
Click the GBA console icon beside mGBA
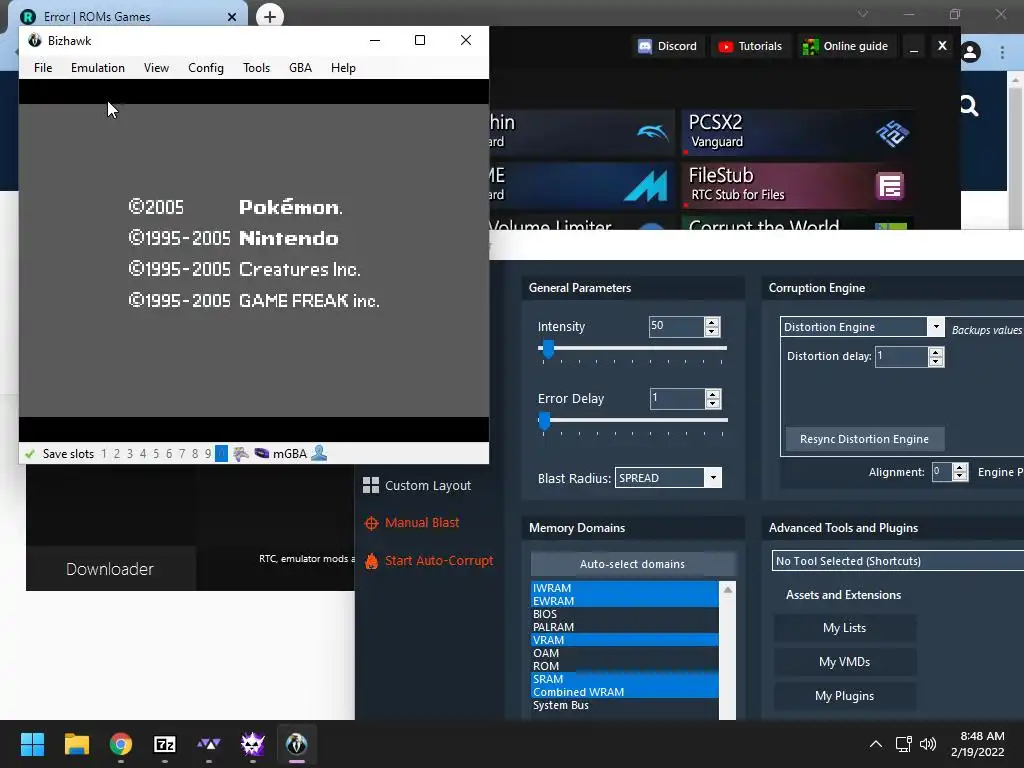(x=262, y=453)
